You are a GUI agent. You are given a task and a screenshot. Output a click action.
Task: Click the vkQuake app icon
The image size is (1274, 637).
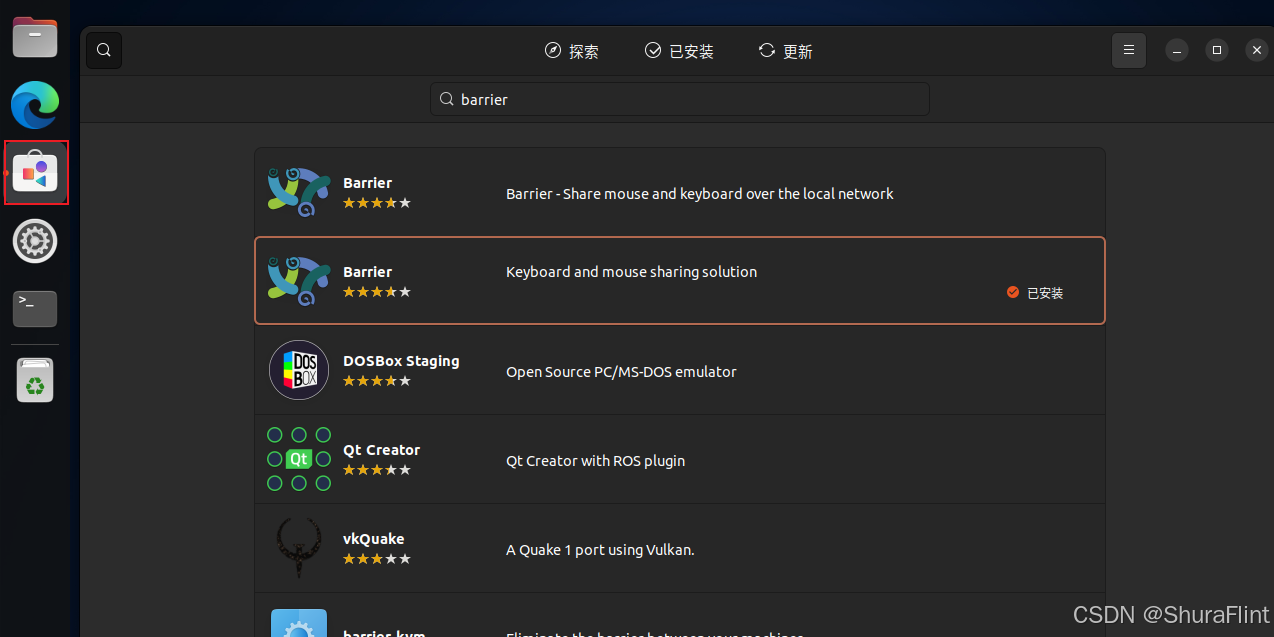point(297,548)
